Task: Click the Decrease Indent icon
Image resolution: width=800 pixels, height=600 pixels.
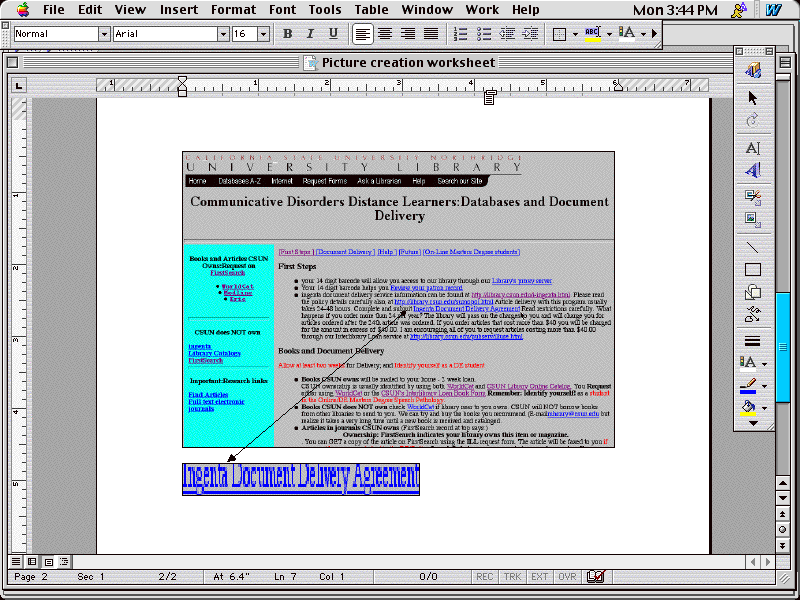Action: (507, 34)
